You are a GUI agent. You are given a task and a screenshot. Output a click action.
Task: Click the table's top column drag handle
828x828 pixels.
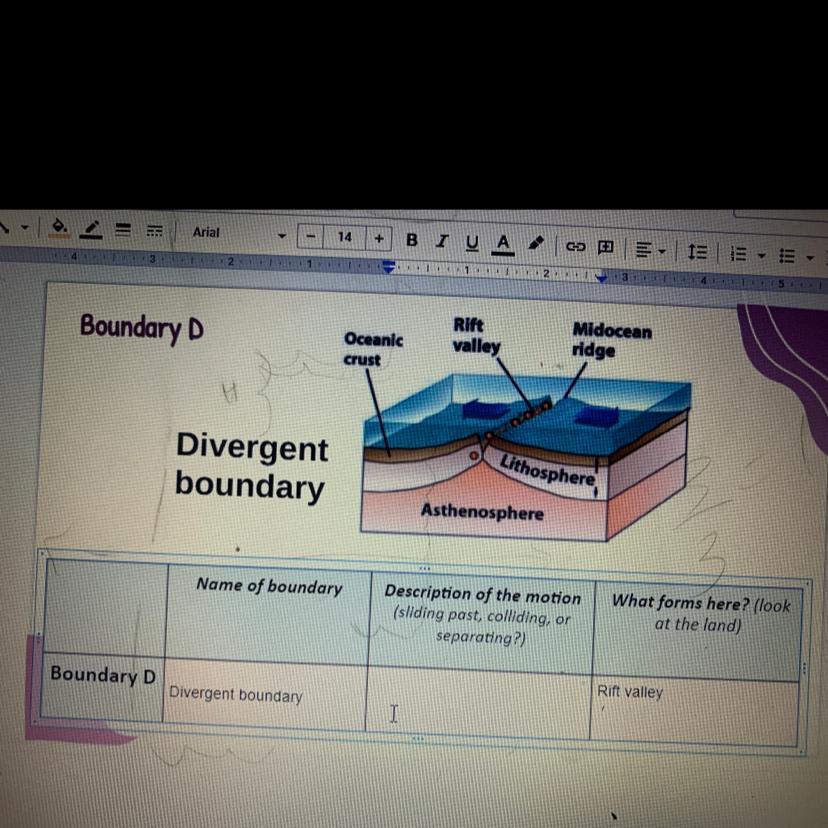click(425, 568)
